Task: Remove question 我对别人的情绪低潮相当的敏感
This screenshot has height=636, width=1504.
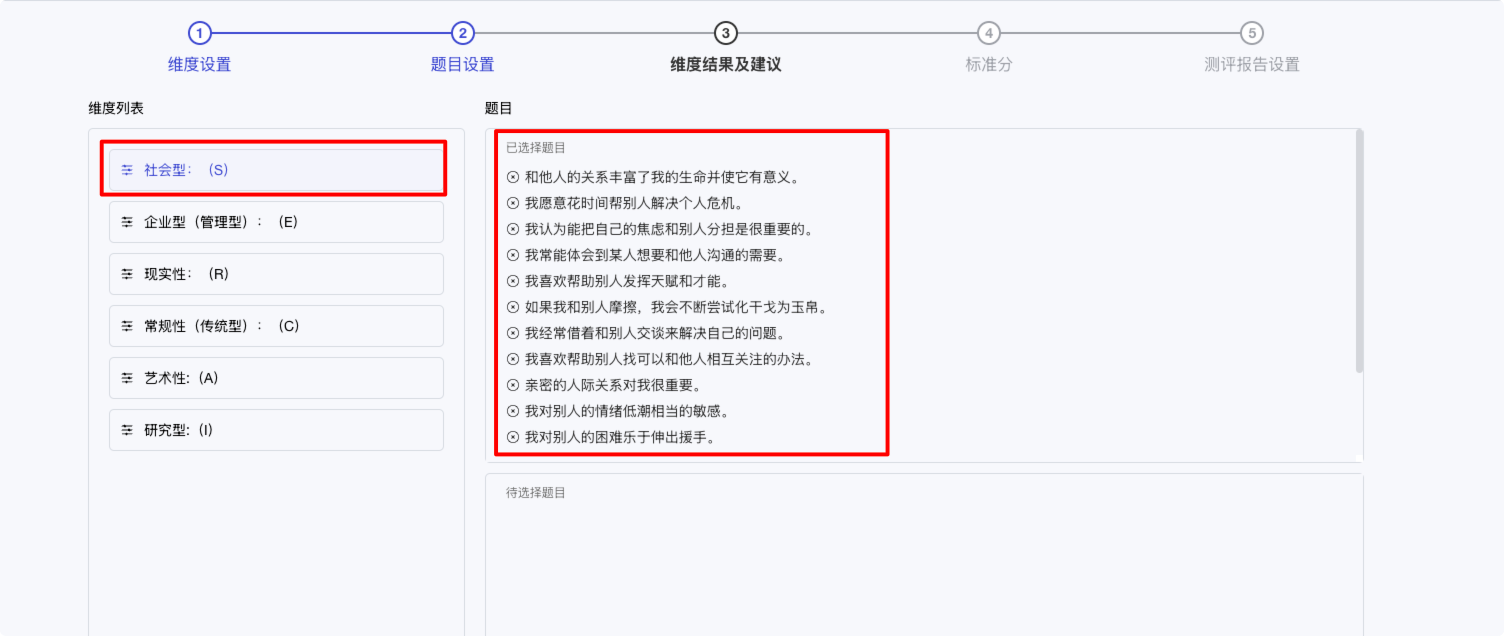Action: click(513, 411)
